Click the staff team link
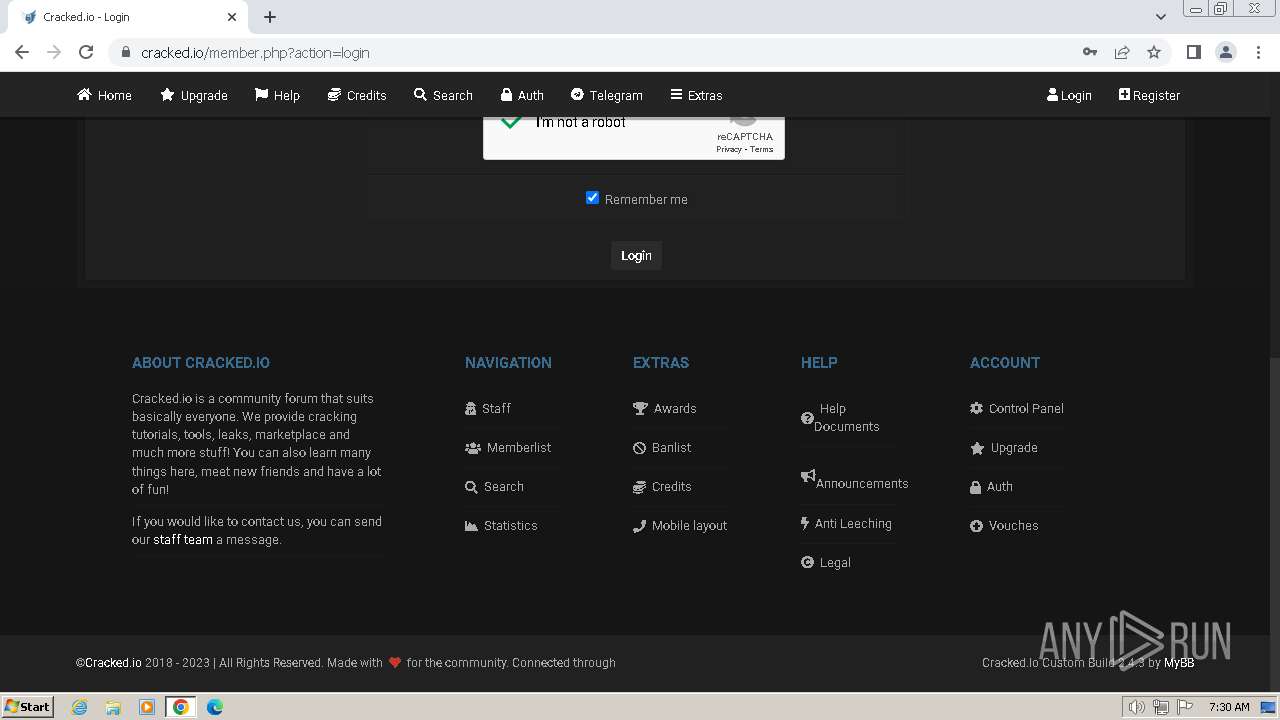Screen dimensions: 1280x720 (183, 539)
